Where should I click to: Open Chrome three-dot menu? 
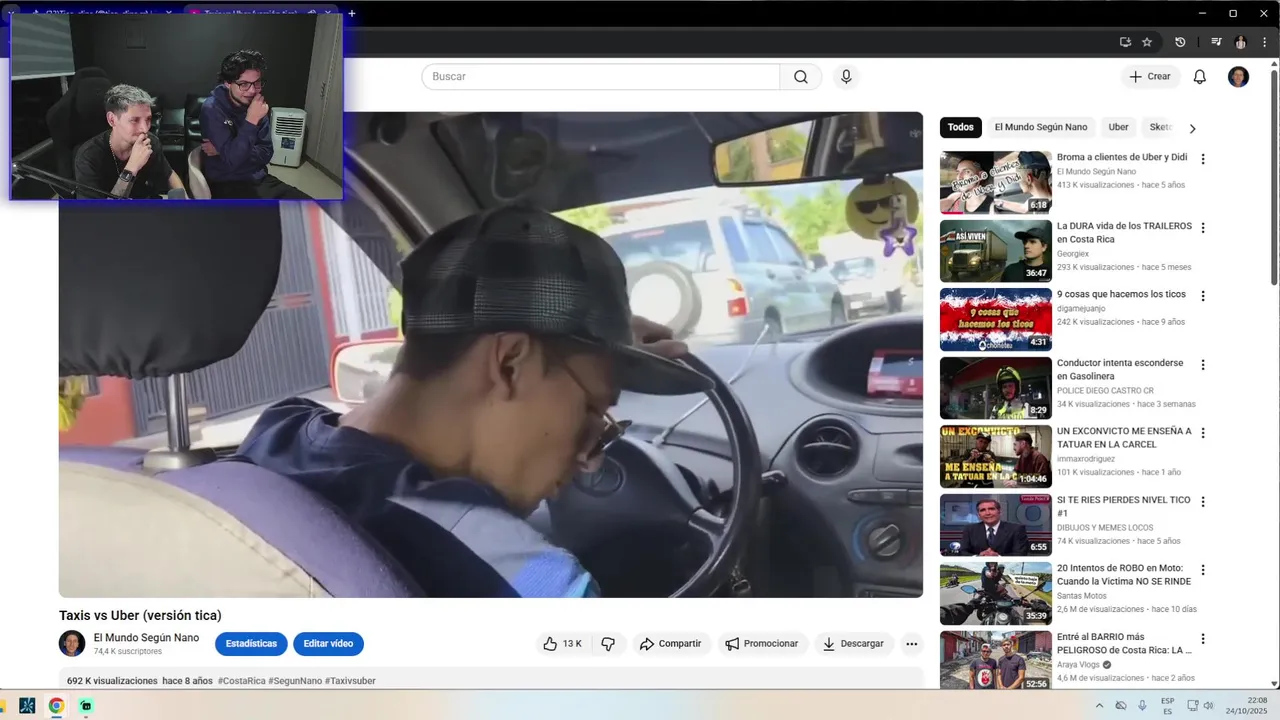[1265, 42]
